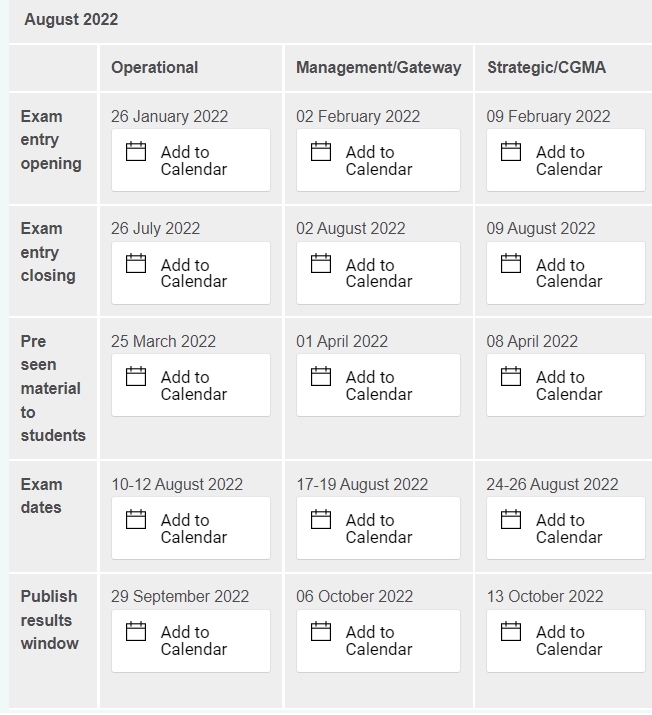This screenshot has width=652, height=715.
Task: Click calendar icon under 09 February 2022
Action: (511, 152)
